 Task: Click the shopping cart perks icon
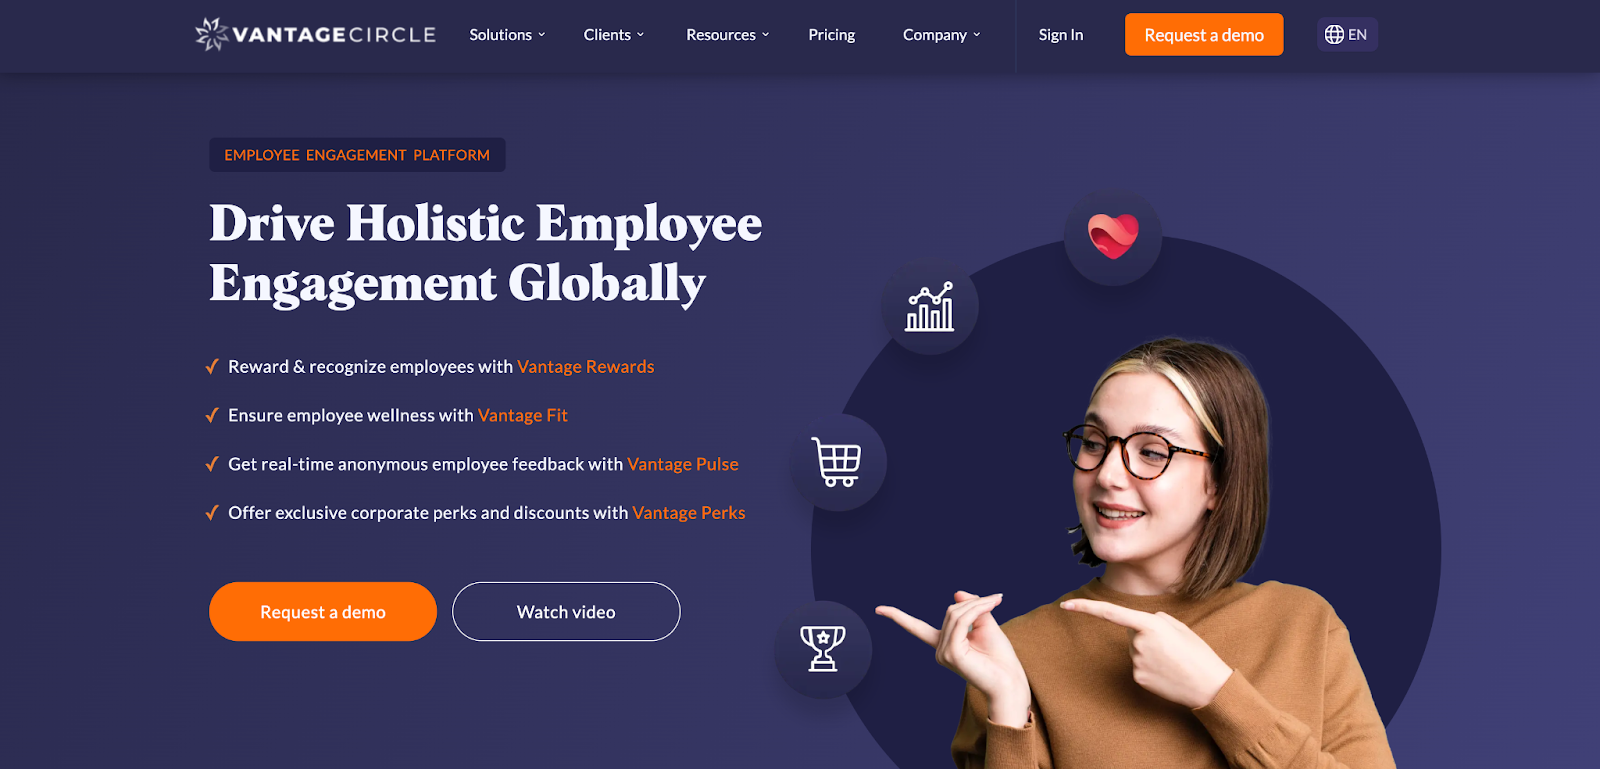pos(837,462)
